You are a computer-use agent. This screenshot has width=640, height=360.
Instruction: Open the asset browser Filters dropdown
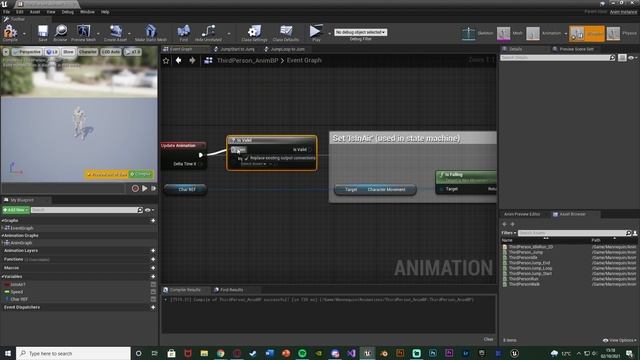tap(509, 233)
